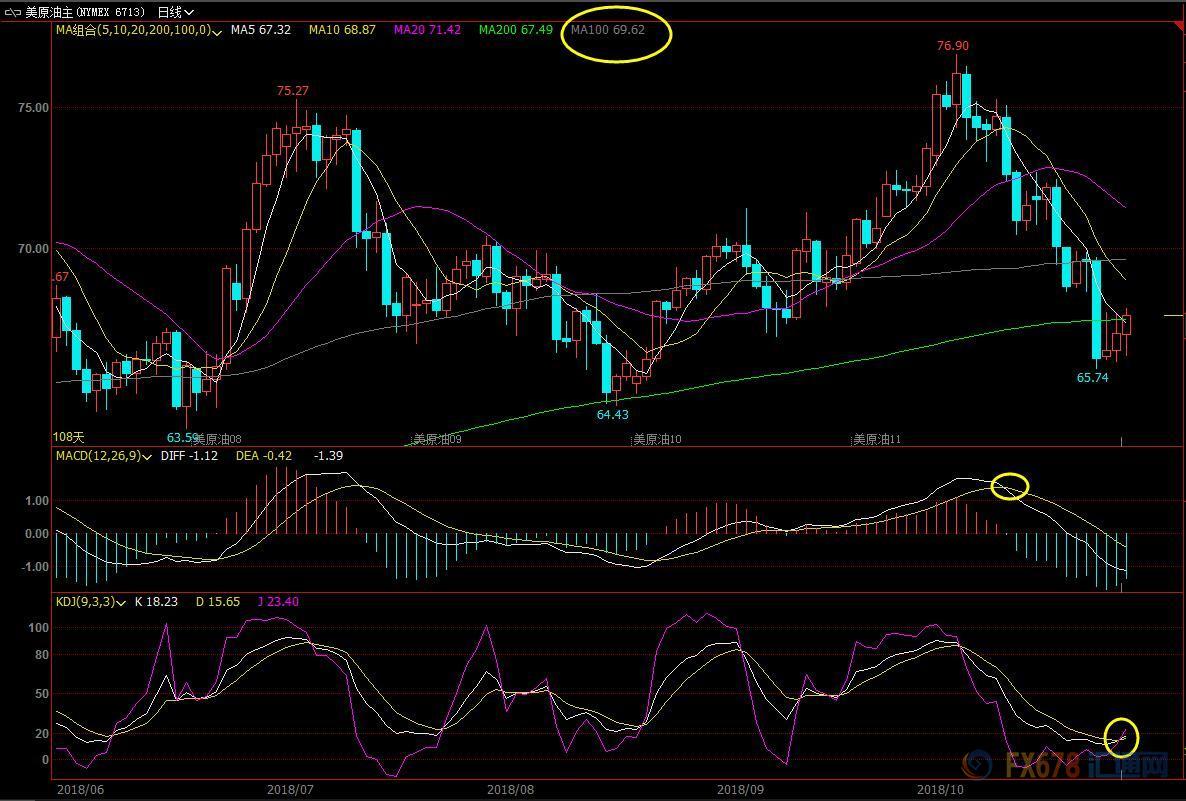Click the 65.74 low price label
This screenshot has height=801, width=1186.
pyautogui.click(x=1092, y=378)
